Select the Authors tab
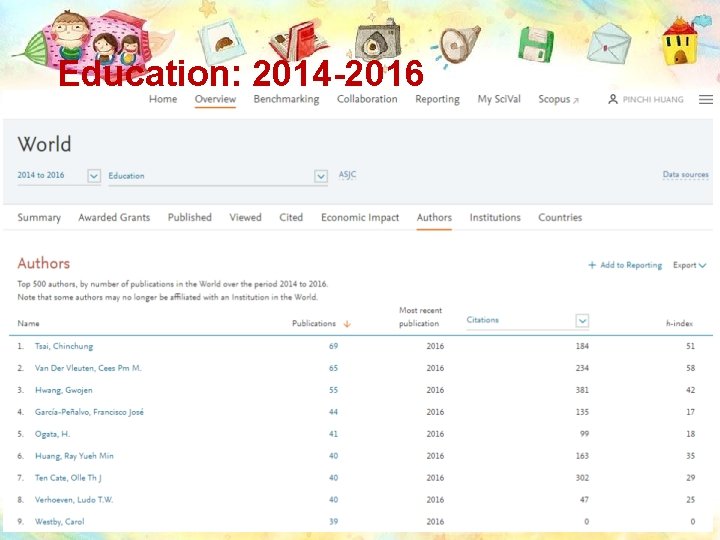The height and width of the screenshot is (540, 720). click(434, 218)
